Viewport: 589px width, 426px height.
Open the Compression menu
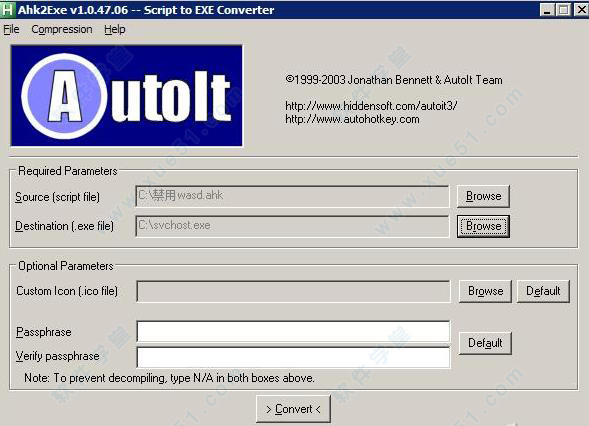tap(62, 29)
